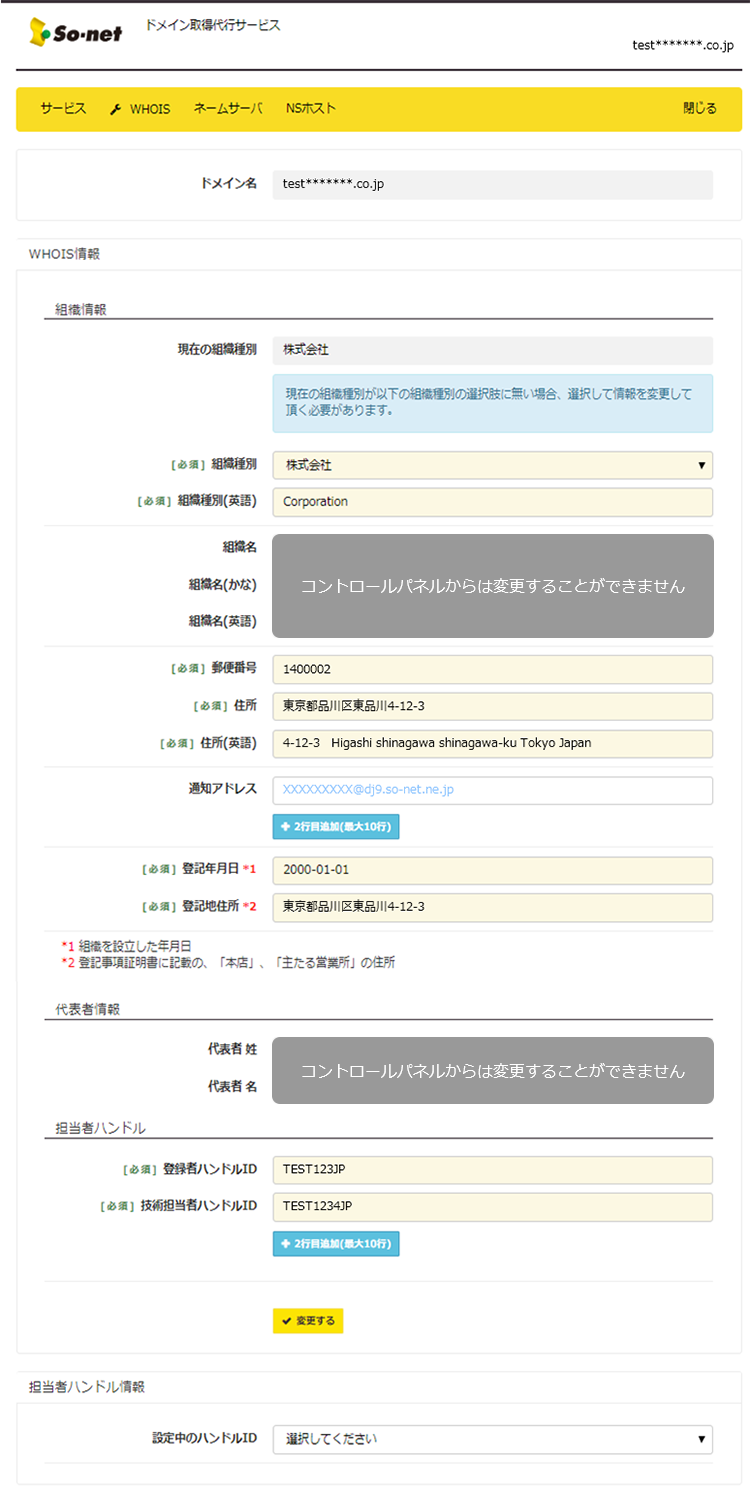This screenshot has height=1494, width=750.
Task: Focus the 郵便番号 input field
Action: coord(492,669)
